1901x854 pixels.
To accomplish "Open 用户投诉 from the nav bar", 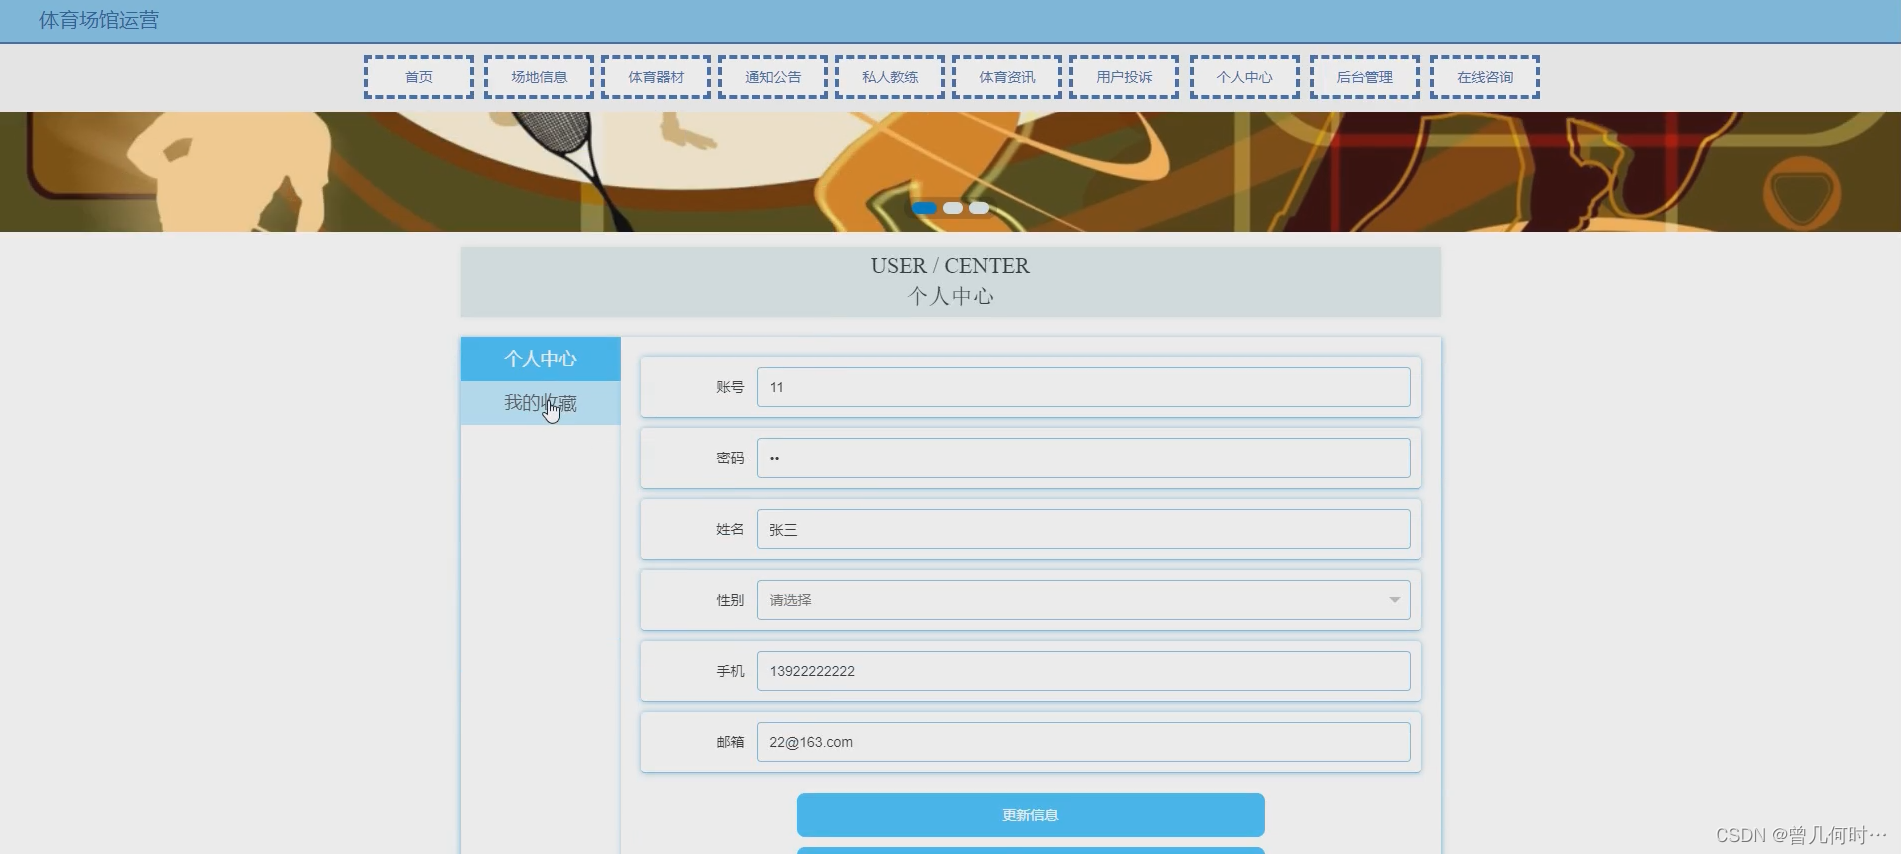I will (x=1124, y=77).
